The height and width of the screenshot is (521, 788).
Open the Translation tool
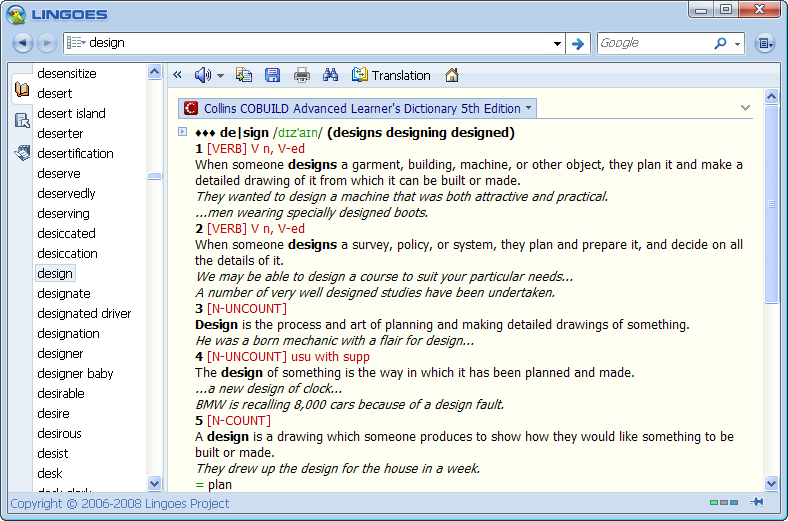pos(391,75)
